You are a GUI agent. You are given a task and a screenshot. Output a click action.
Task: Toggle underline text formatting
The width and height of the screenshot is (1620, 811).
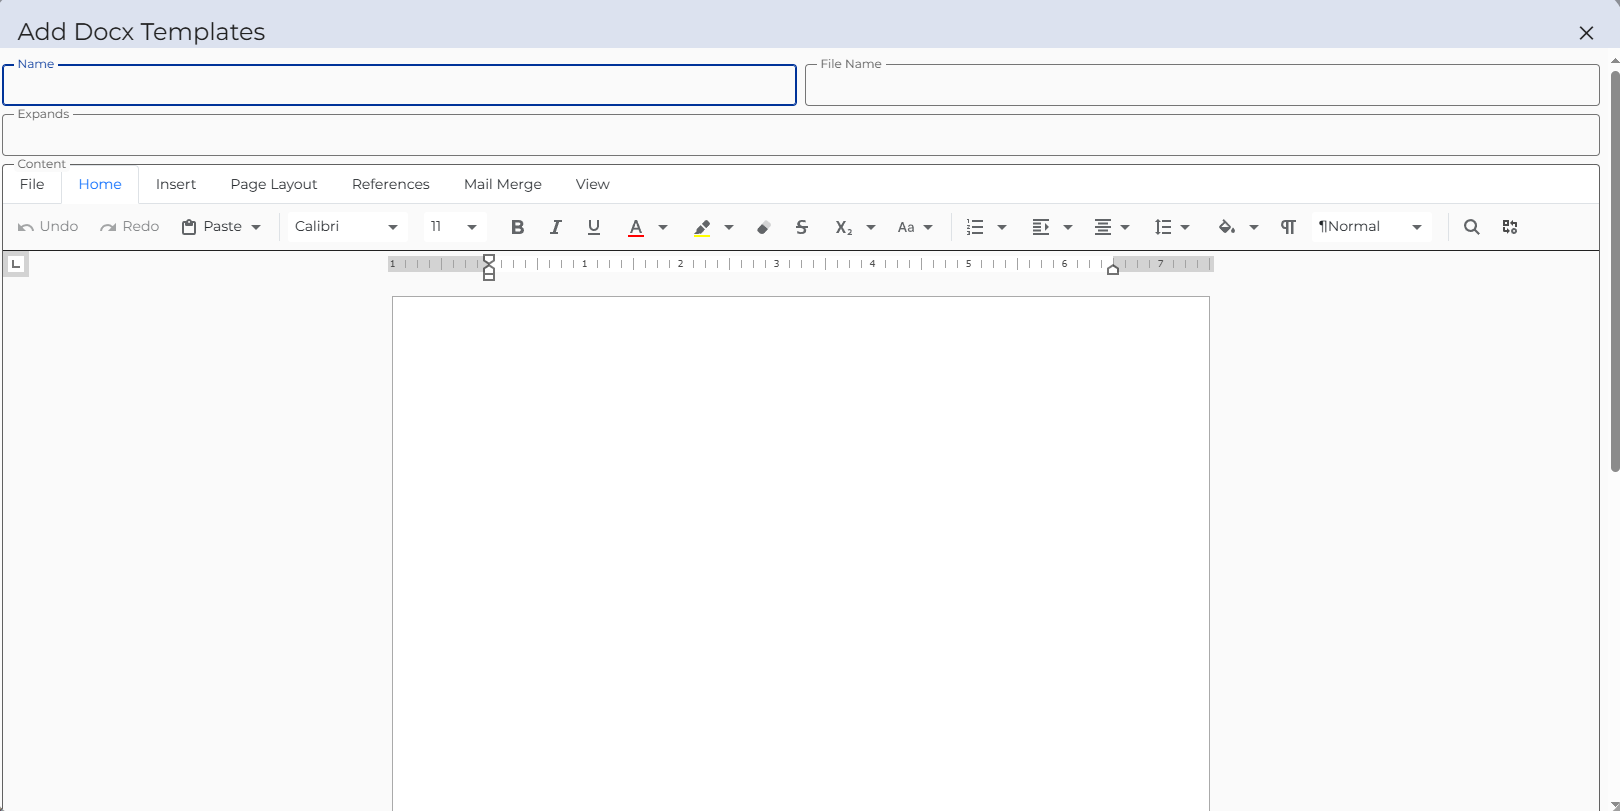[x=594, y=227]
